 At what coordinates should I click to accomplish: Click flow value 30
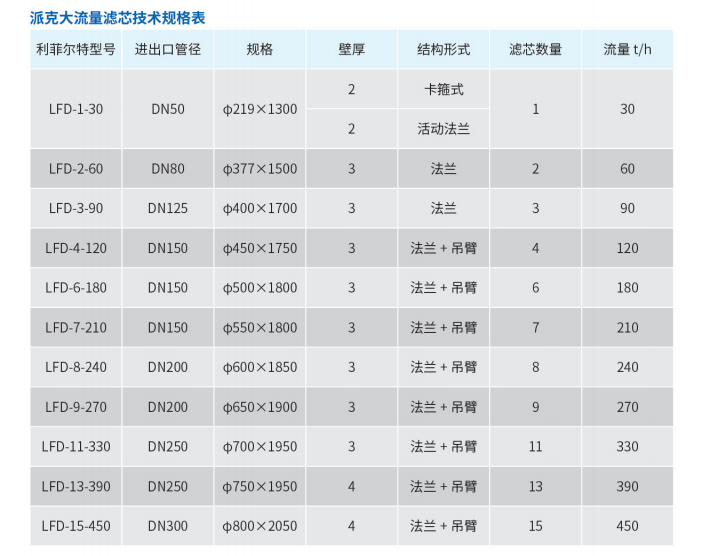tap(627, 109)
